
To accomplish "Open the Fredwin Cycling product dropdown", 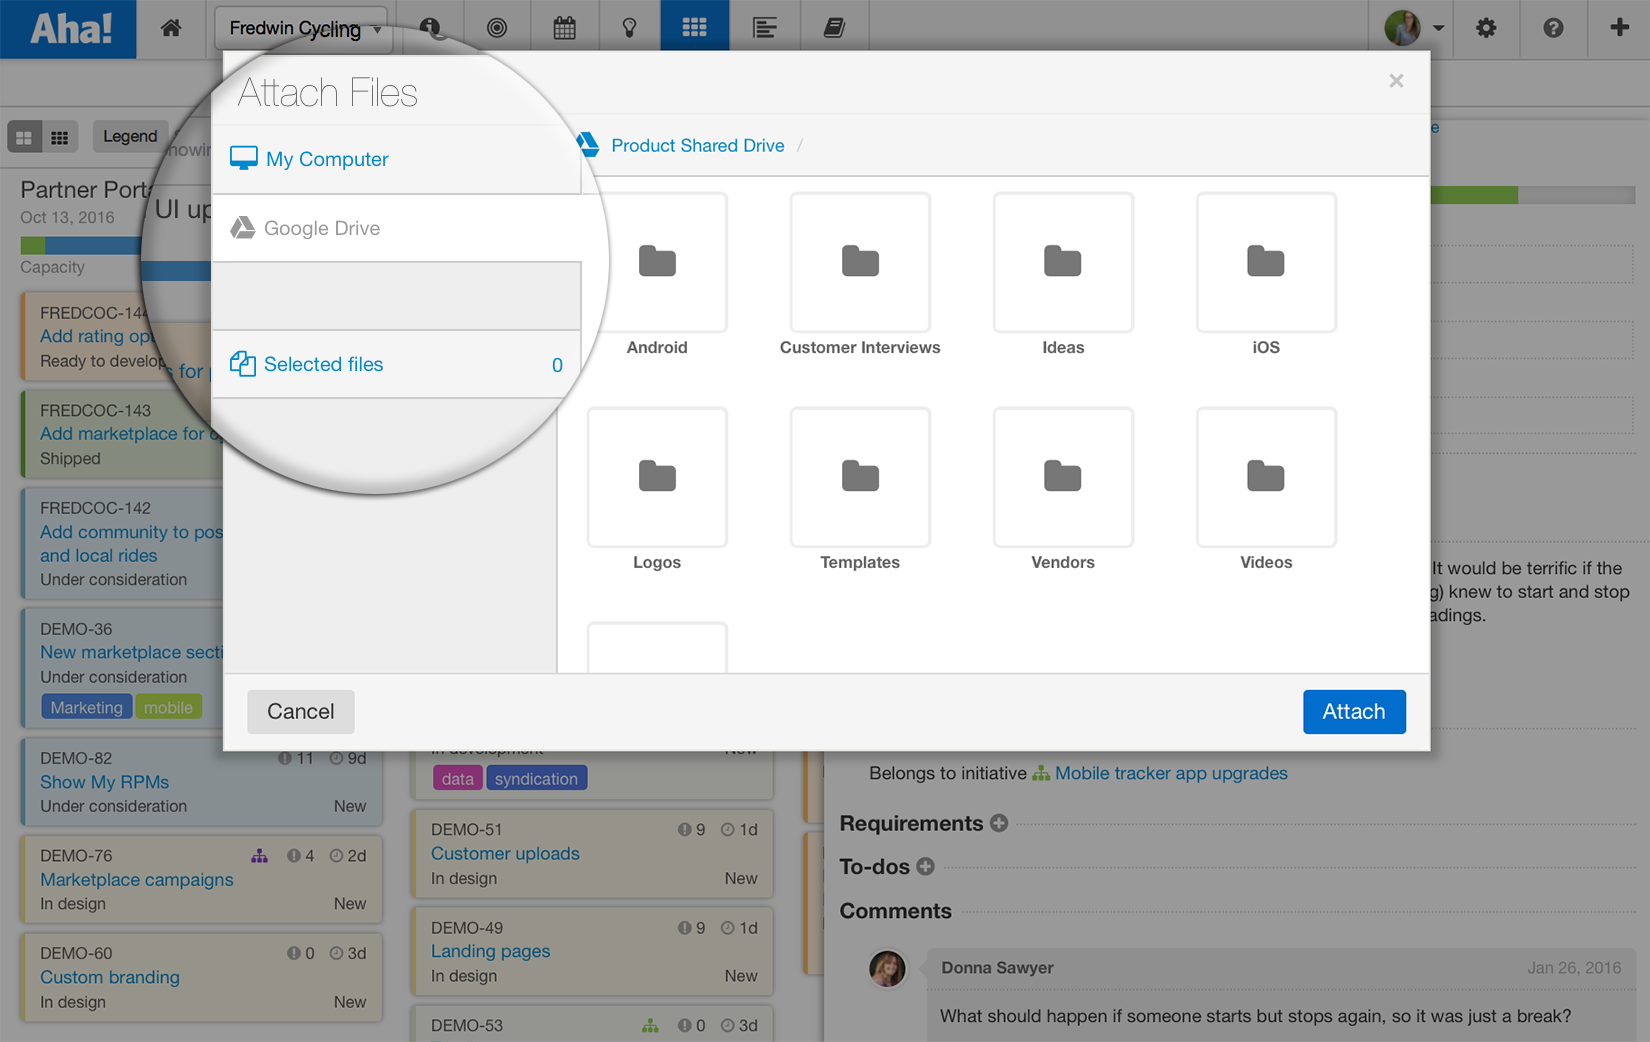I will pos(303,28).
